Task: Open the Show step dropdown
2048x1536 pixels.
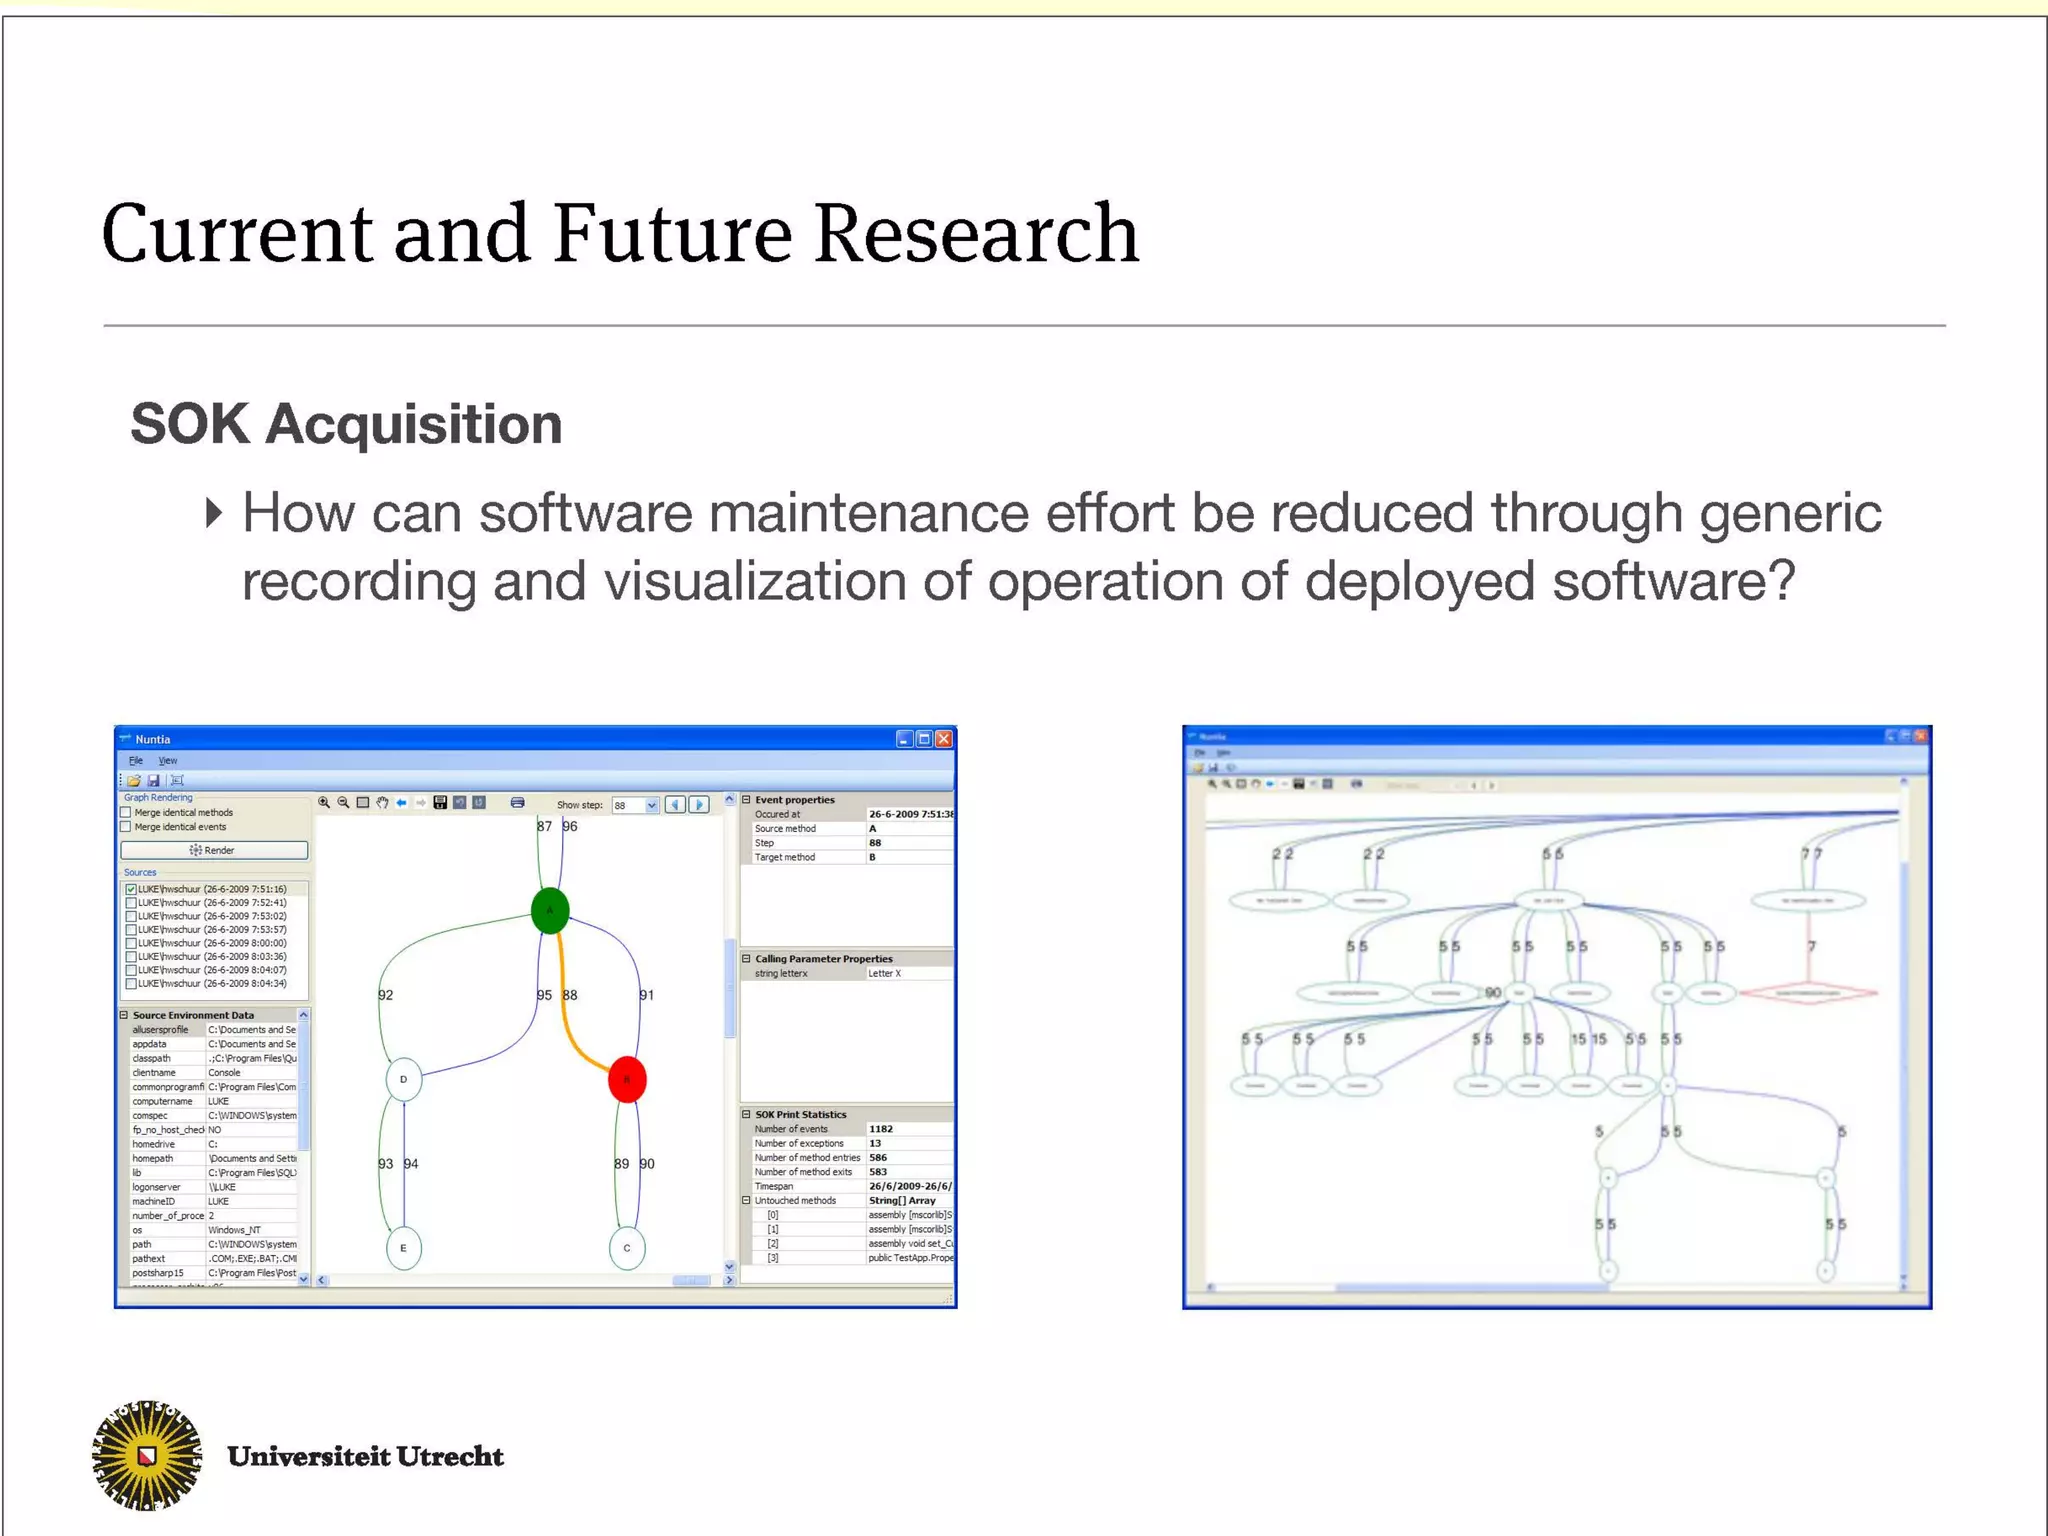Action: point(652,805)
